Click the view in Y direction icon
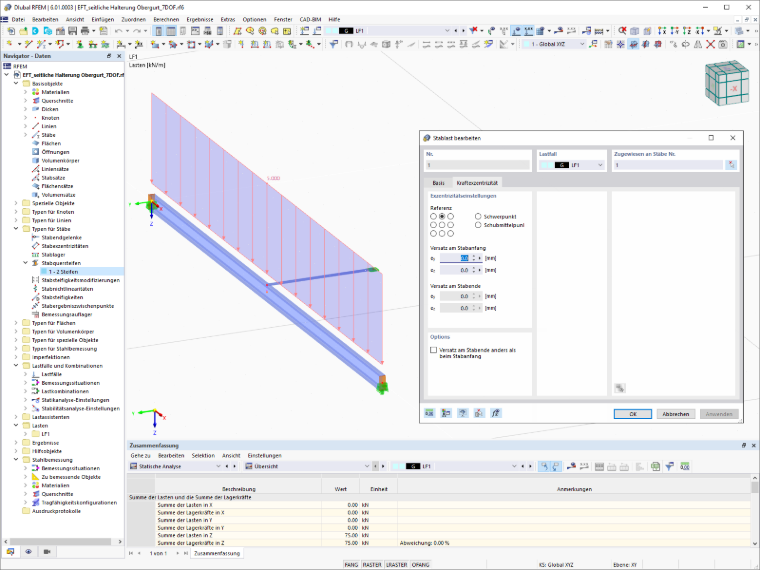The image size is (760, 570). pyautogui.click(x=674, y=31)
